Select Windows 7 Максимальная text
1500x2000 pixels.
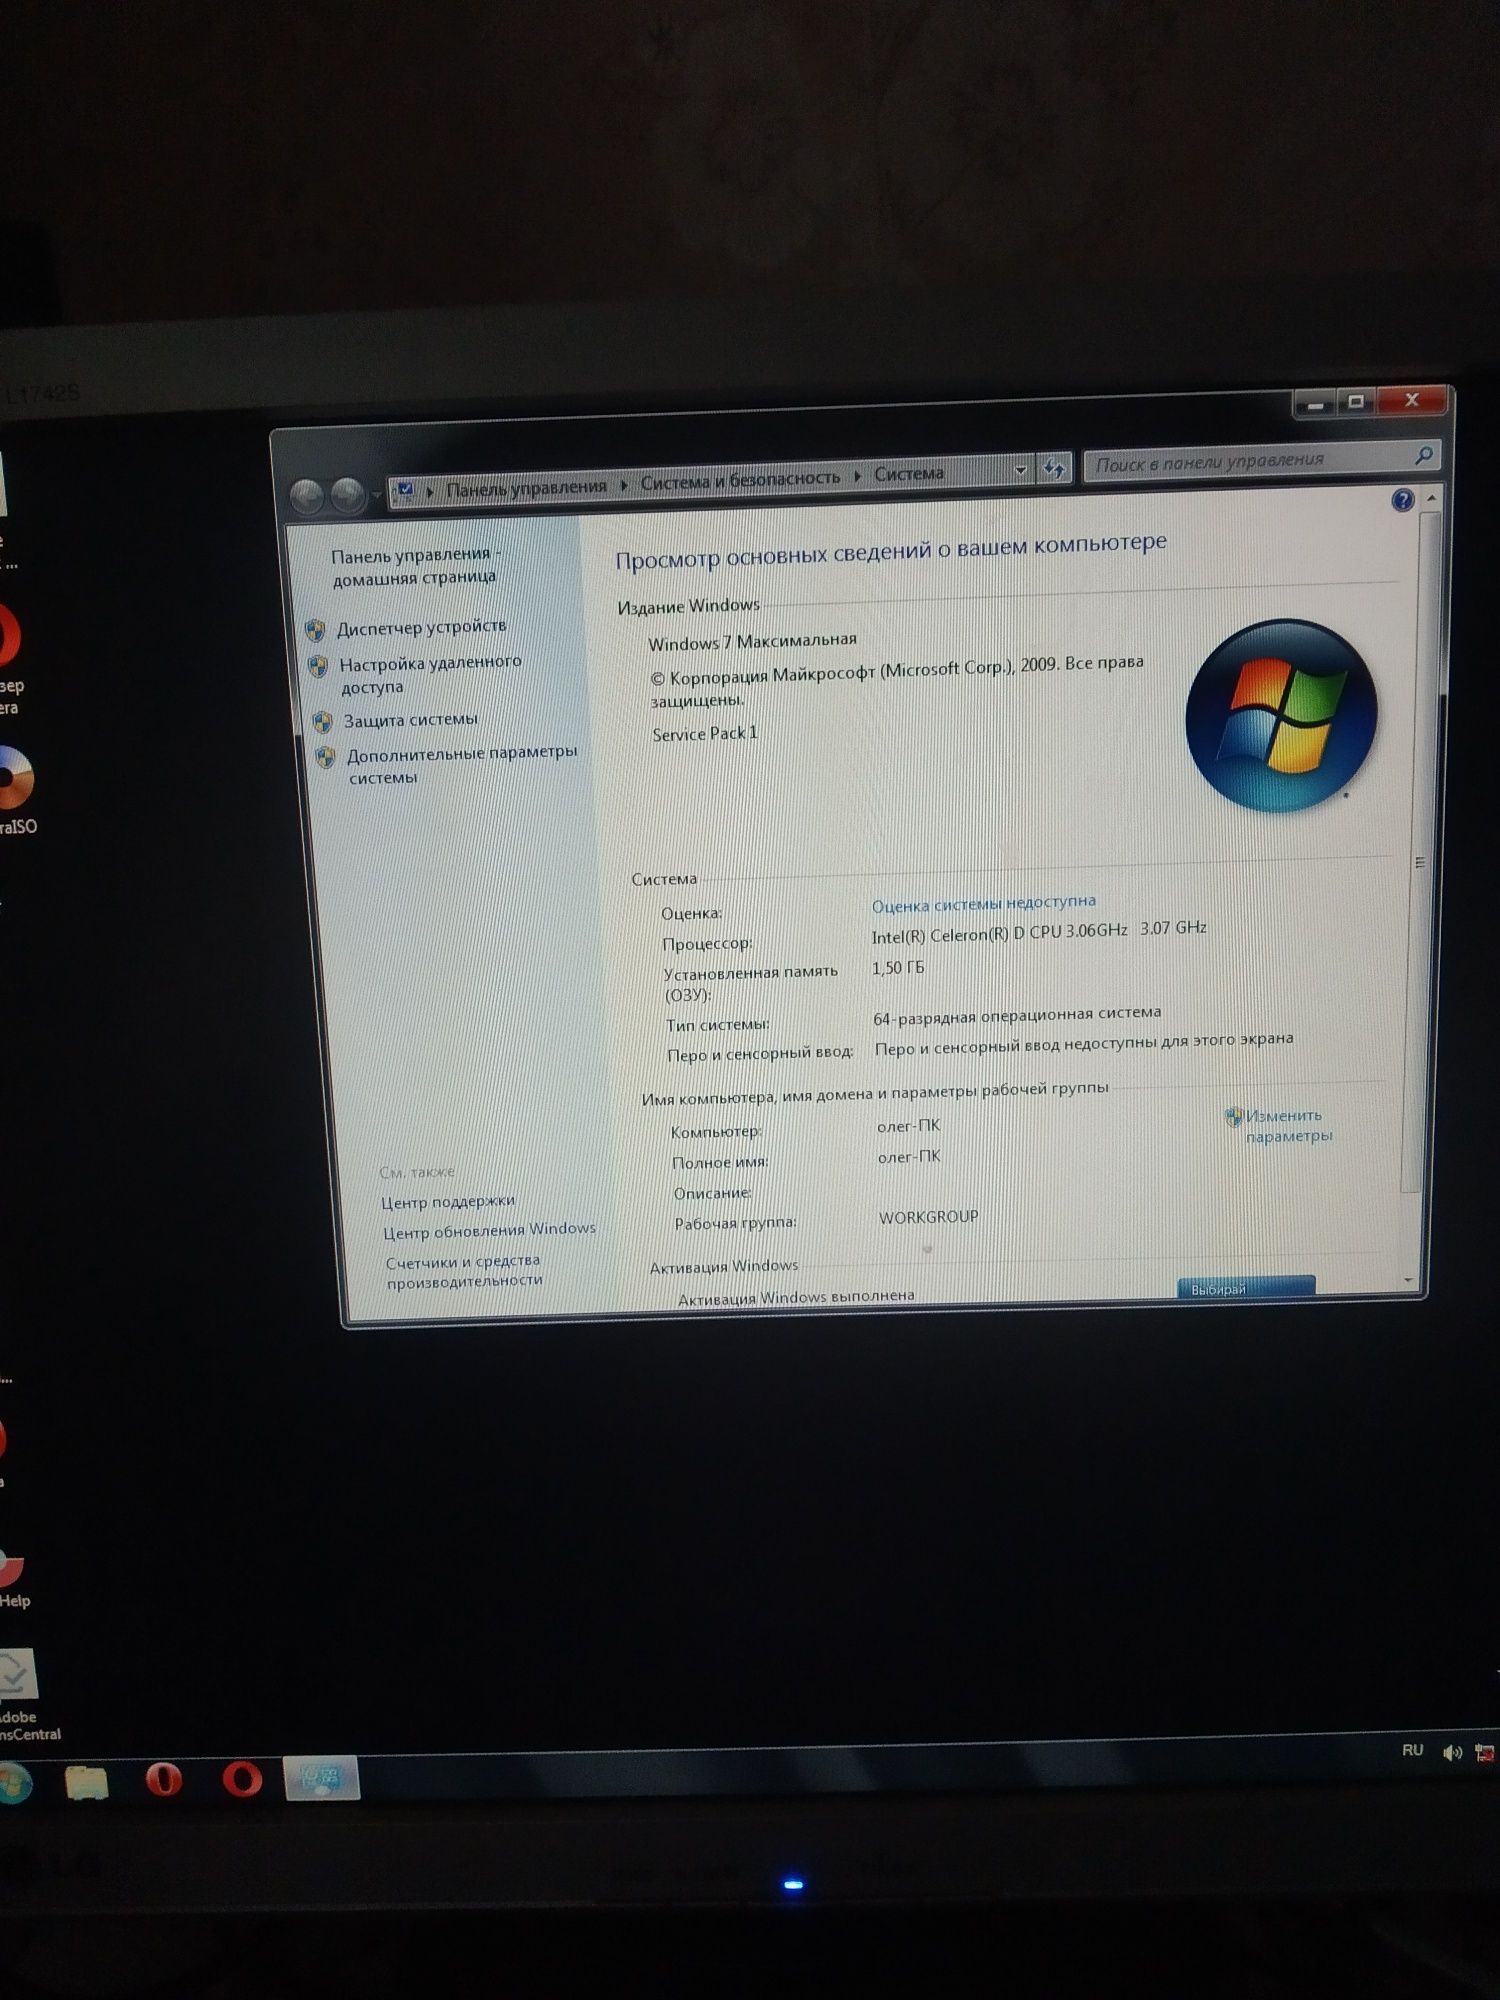(x=752, y=640)
